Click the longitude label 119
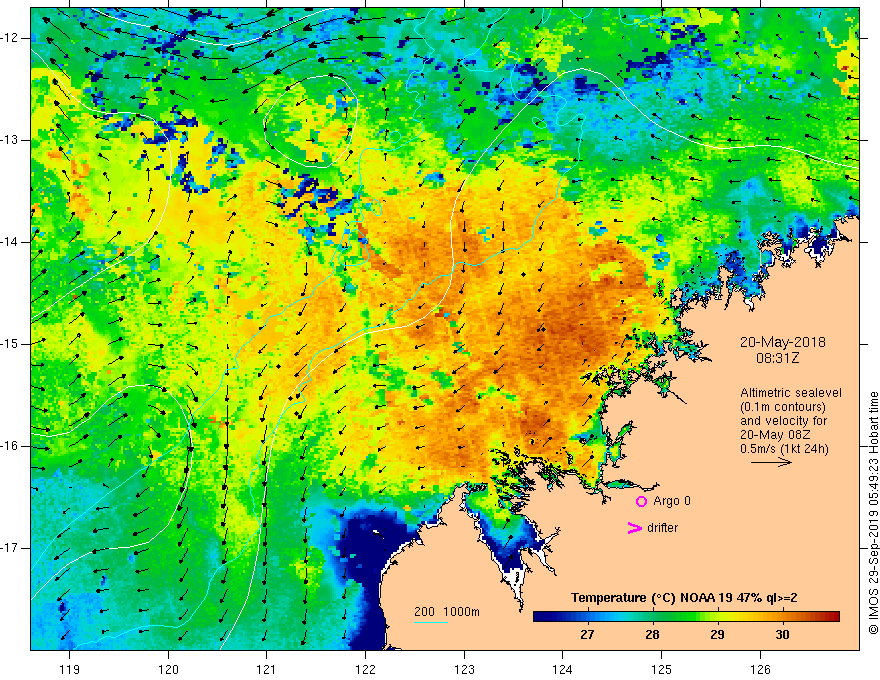The width and height of the screenshot is (880, 680). [70, 670]
